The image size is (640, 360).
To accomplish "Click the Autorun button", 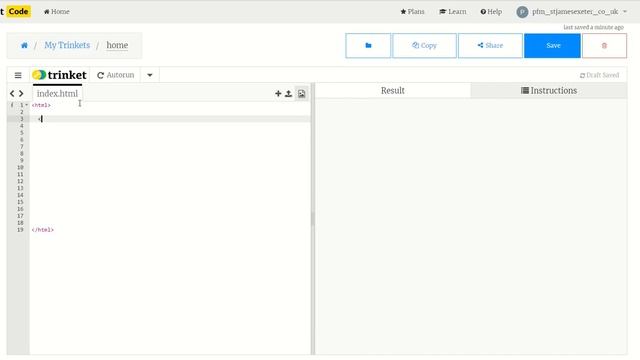I will pyautogui.click(x=116, y=75).
